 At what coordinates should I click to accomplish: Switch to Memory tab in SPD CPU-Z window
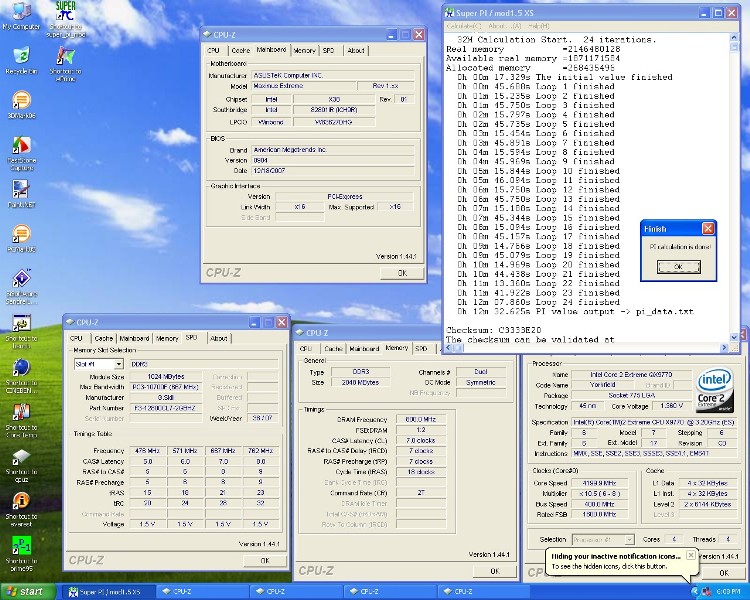point(167,338)
